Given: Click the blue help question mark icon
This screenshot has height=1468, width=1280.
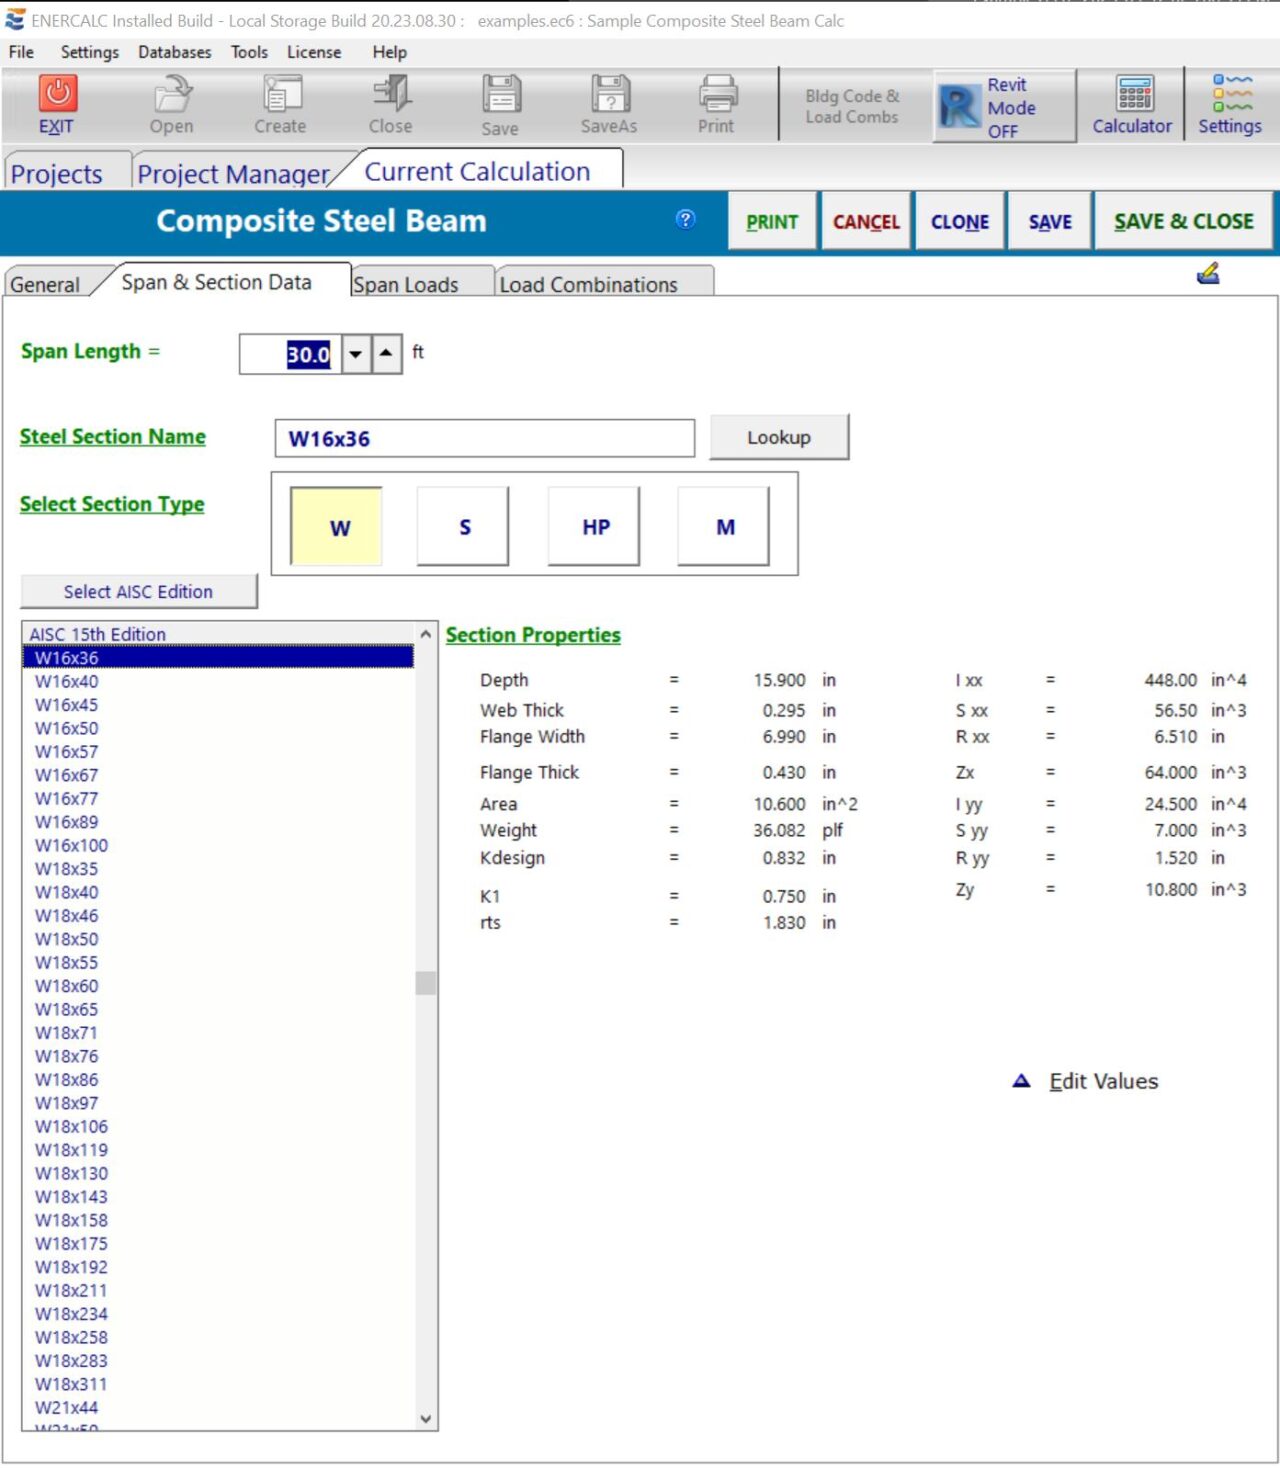Looking at the screenshot, I should pos(685,220).
